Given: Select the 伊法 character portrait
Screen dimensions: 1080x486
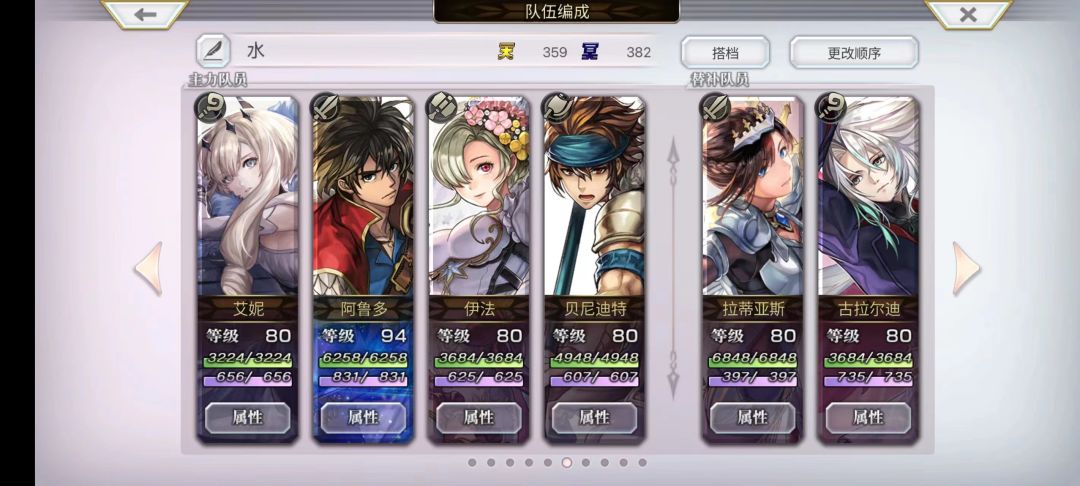Looking at the screenshot, I should click(x=479, y=196).
